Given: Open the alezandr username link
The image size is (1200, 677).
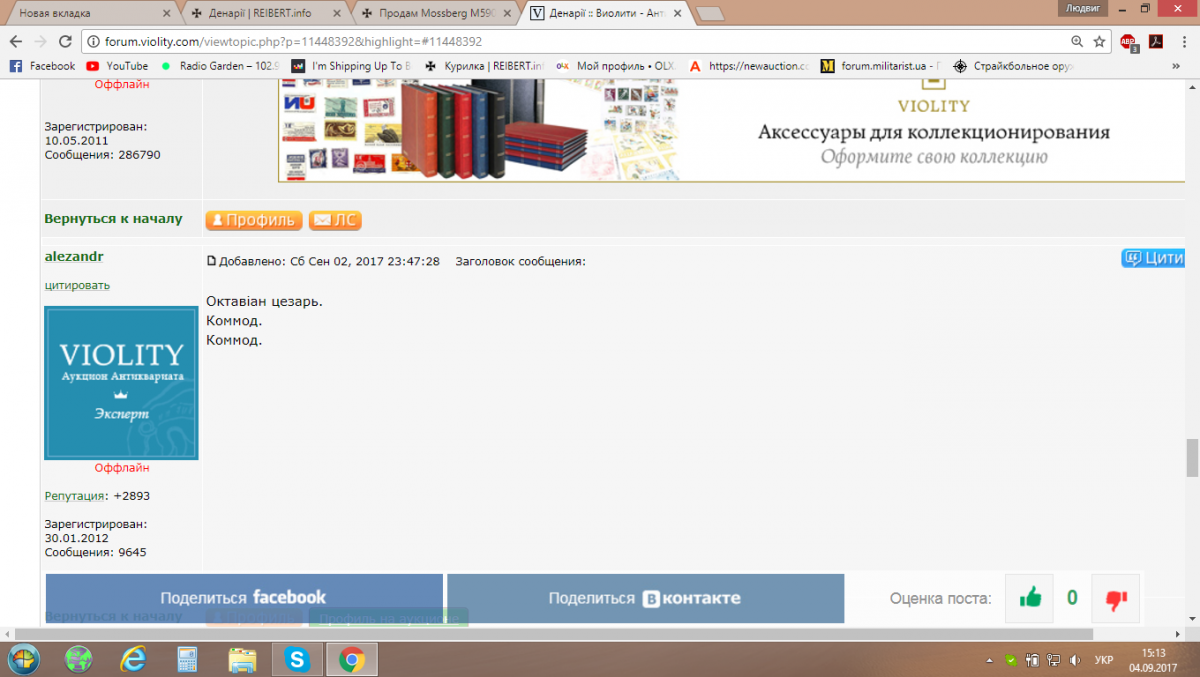Looking at the screenshot, I should pos(74,256).
